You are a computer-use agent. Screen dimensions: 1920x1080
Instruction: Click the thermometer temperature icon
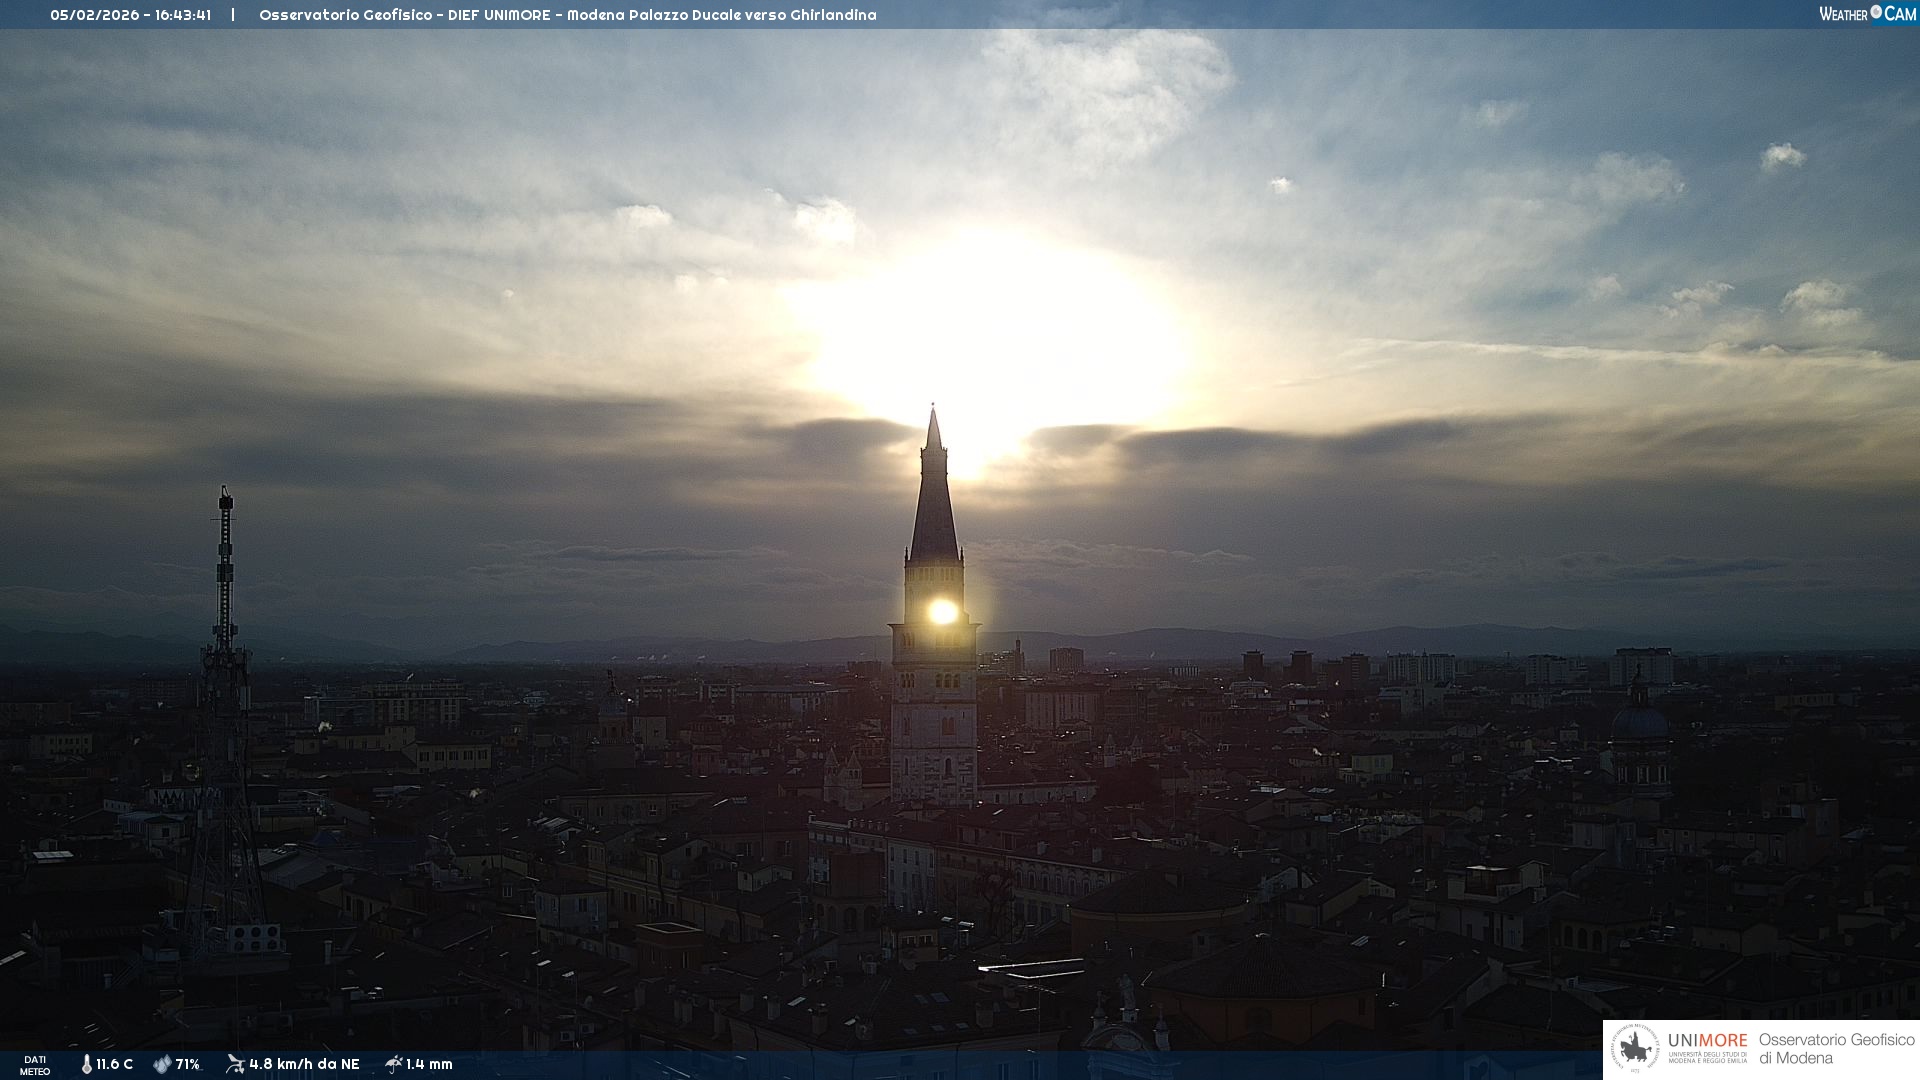(x=87, y=1064)
